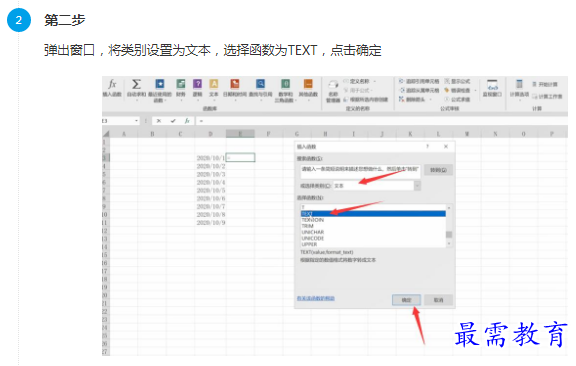
Task: Click the function list scrollbar thumb
Action: point(449,234)
